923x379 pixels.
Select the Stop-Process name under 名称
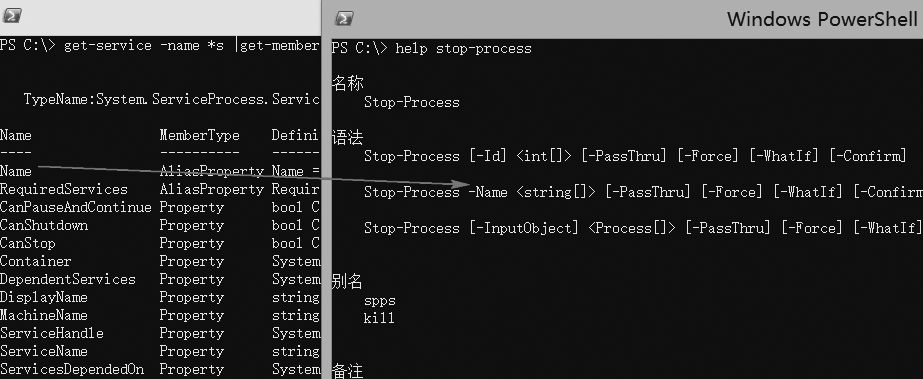[411, 102]
